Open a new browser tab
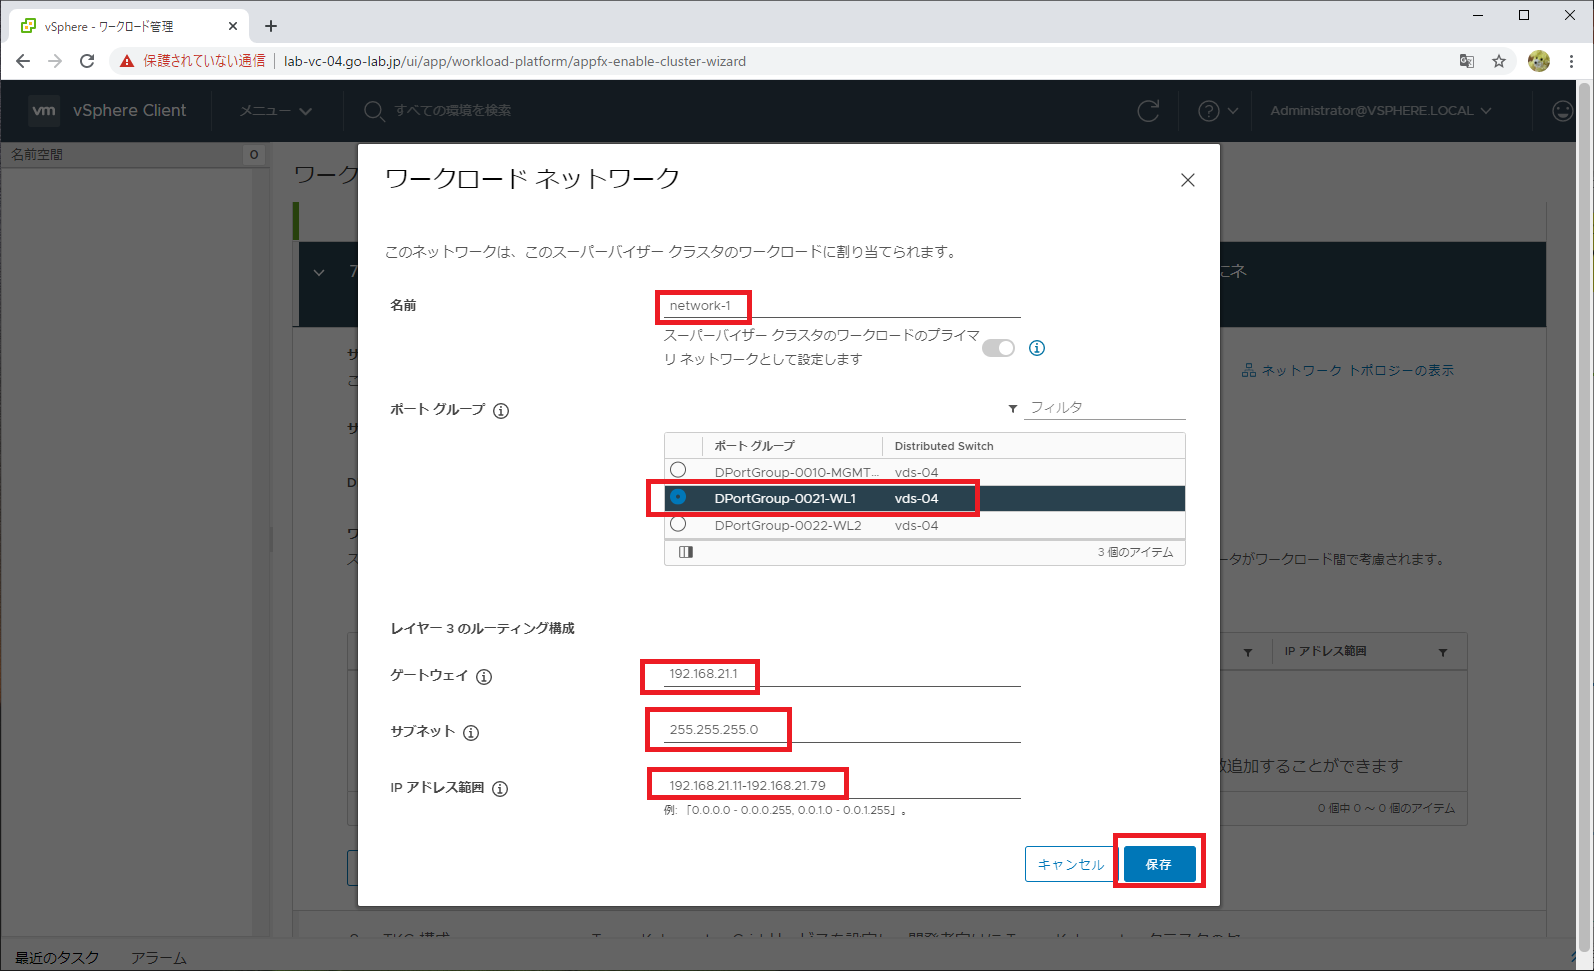 coord(271,26)
